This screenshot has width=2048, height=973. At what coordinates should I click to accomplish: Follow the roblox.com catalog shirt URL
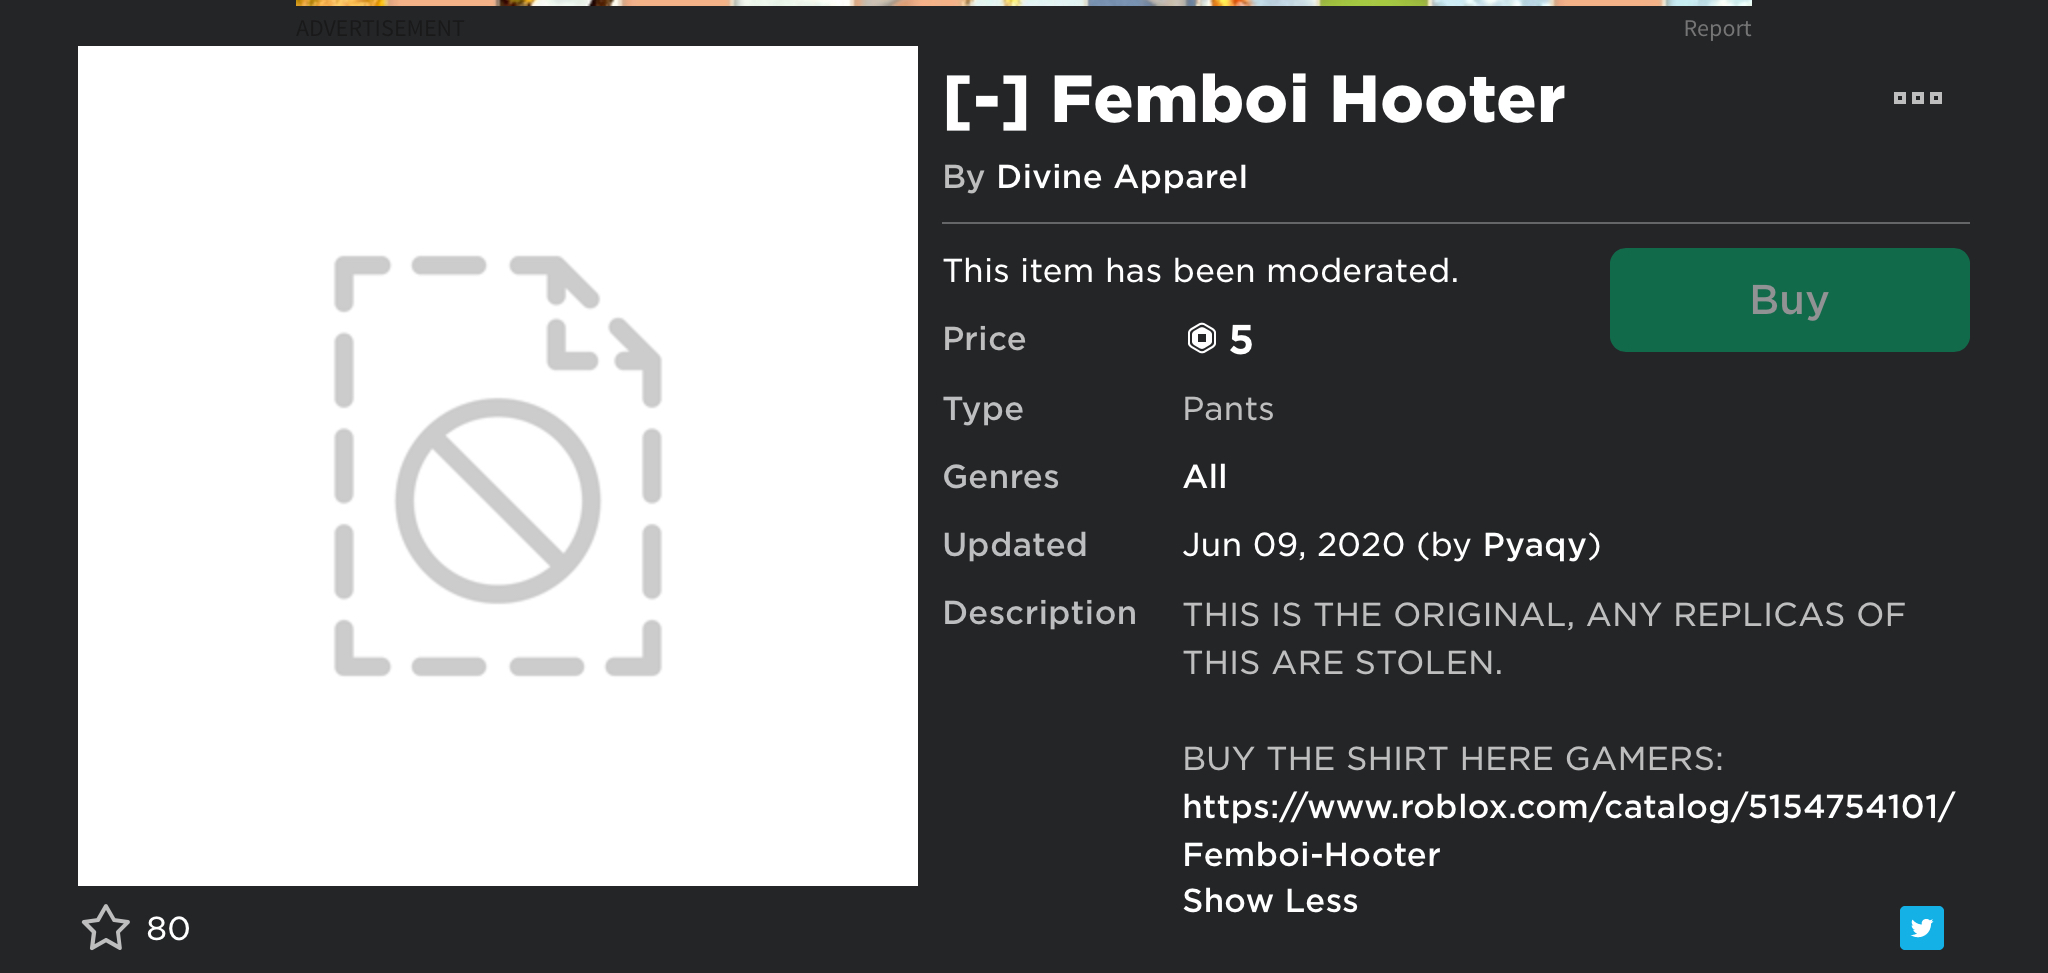1567,807
